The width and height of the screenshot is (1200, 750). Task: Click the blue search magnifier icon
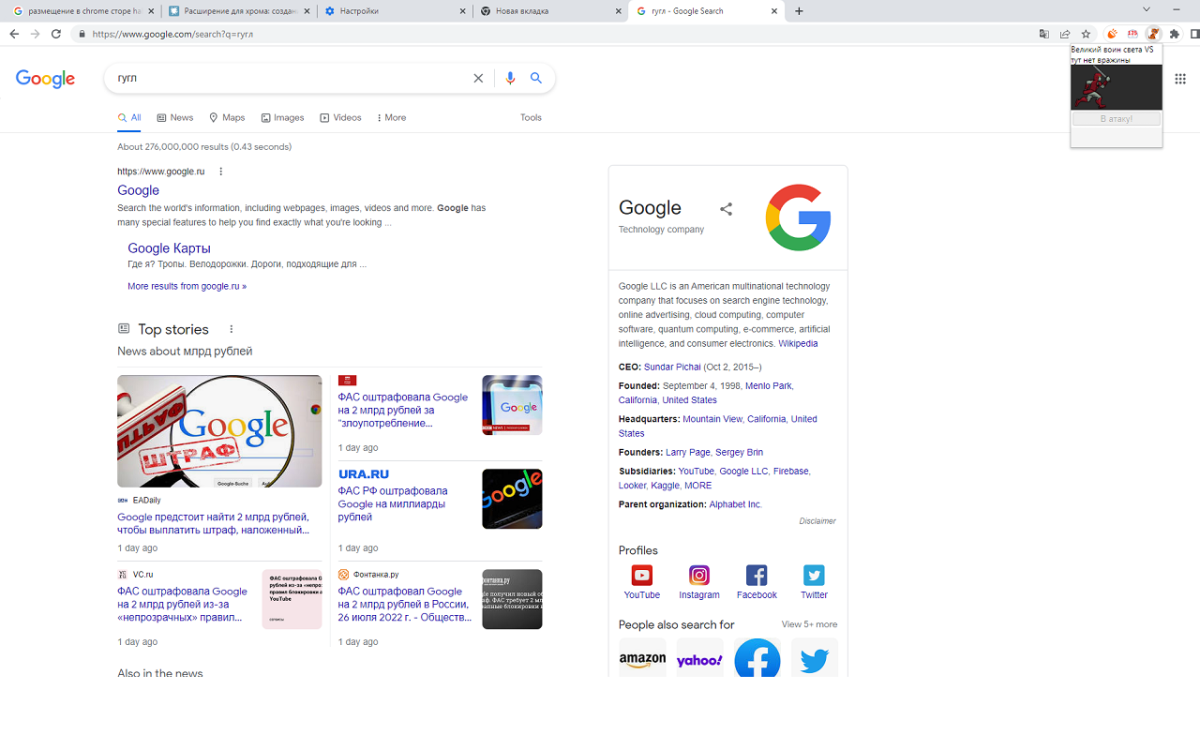(536, 78)
